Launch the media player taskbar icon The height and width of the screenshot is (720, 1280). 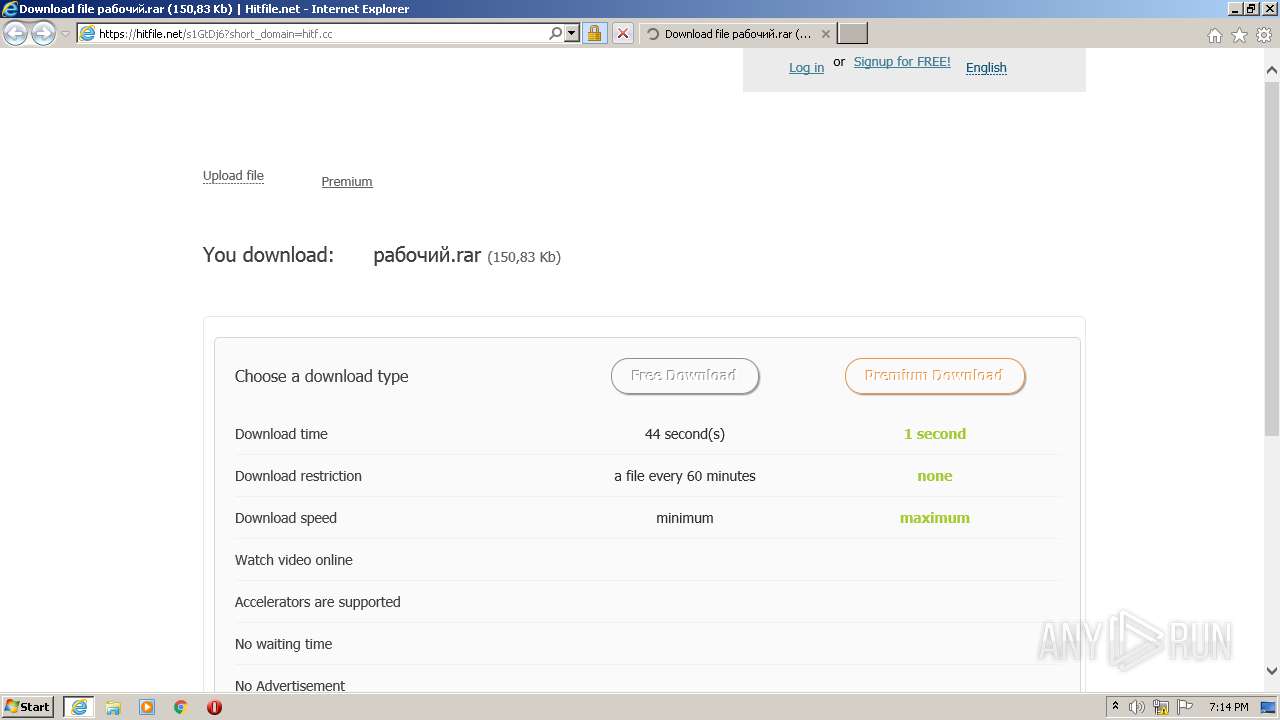(x=147, y=707)
